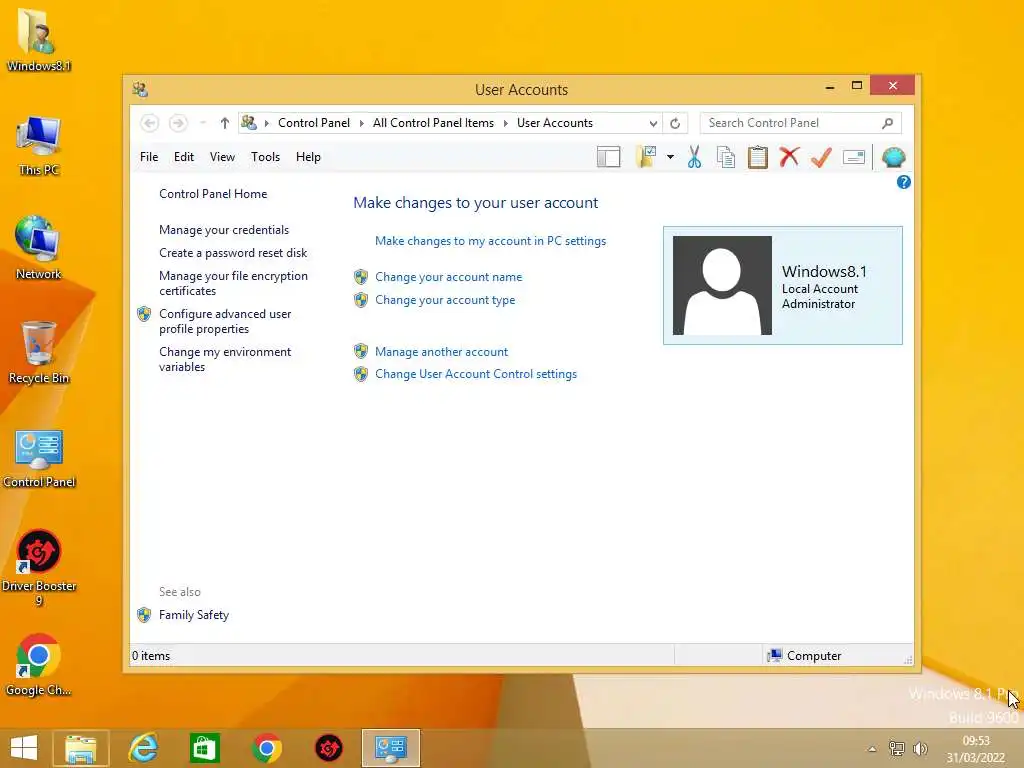Open the File menu
Screen dimensions: 1024x768
click(x=149, y=157)
